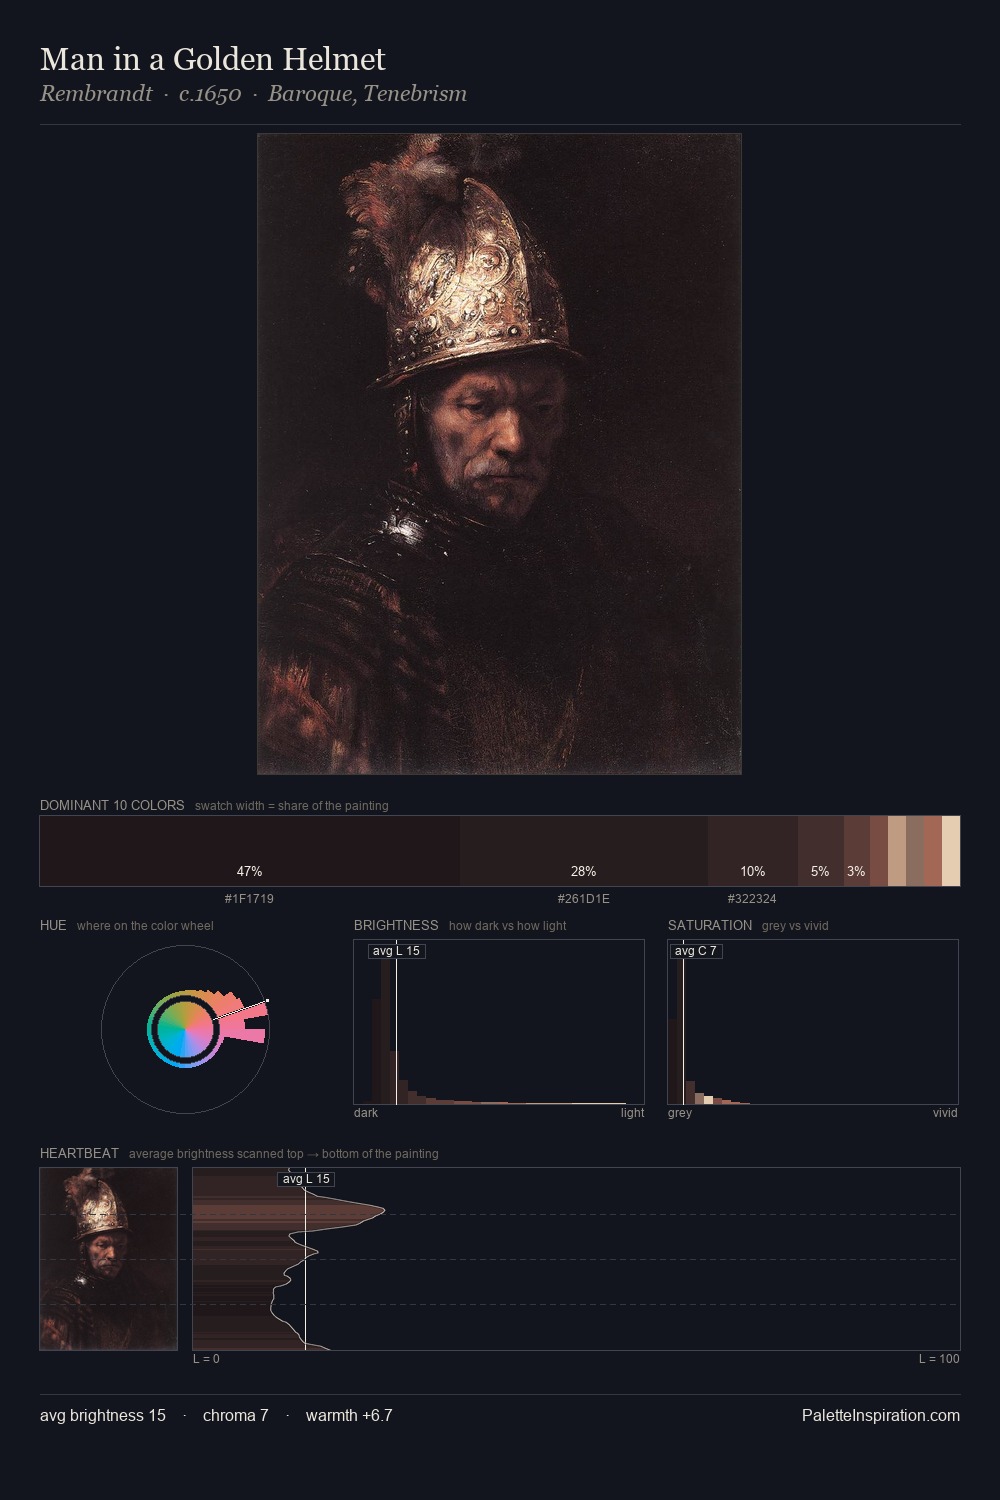This screenshot has height=1500, width=1000.
Task: Click the title 'Man in a Golden Helmet'
Action: pyautogui.click(x=213, y=59)
